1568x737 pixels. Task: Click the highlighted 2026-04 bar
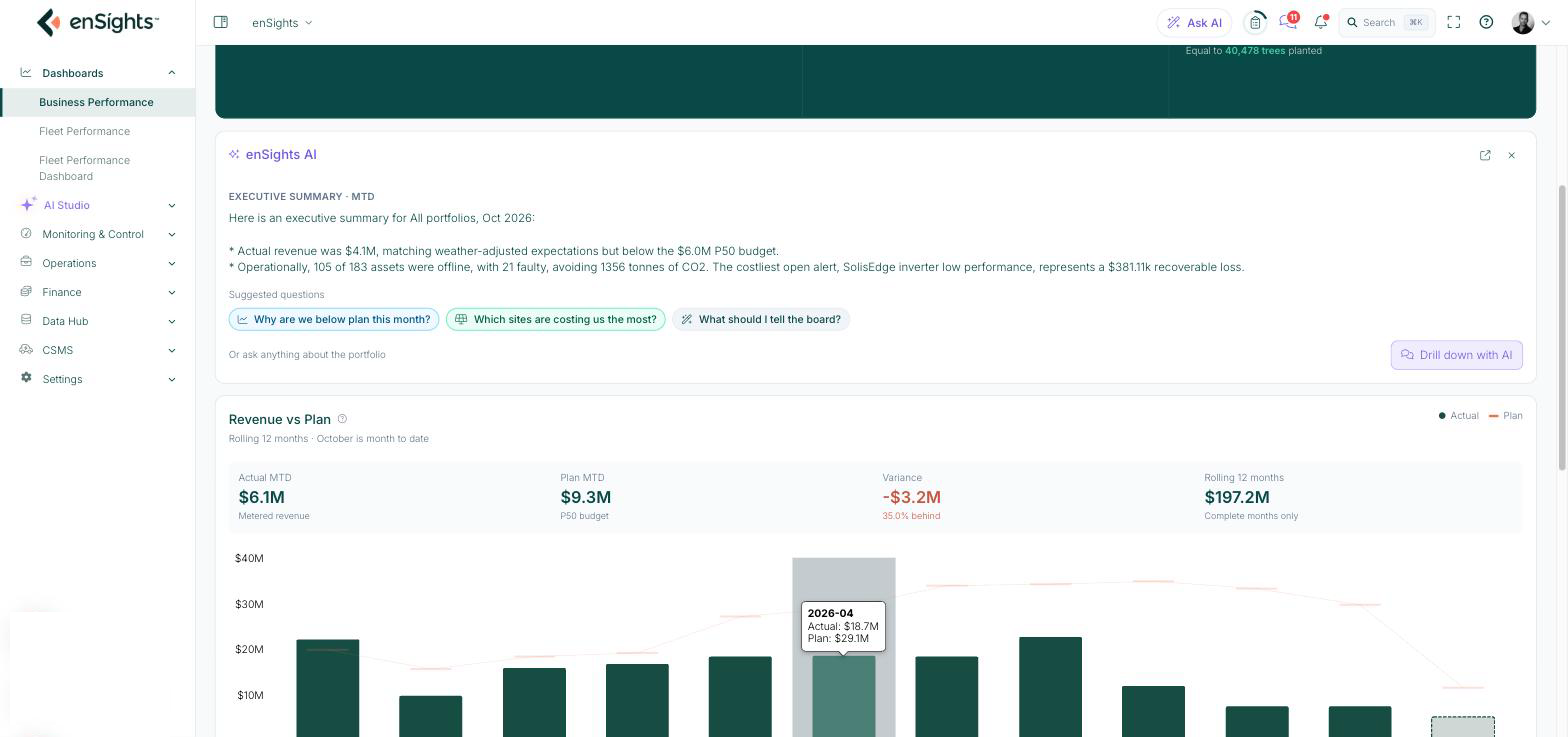point(844,696)
